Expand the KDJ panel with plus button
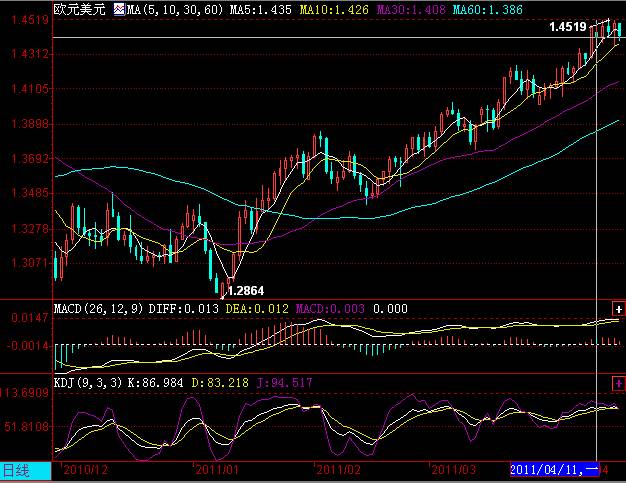Image resolution: width=626 pixels, height=483 pixels. point(618,384)
